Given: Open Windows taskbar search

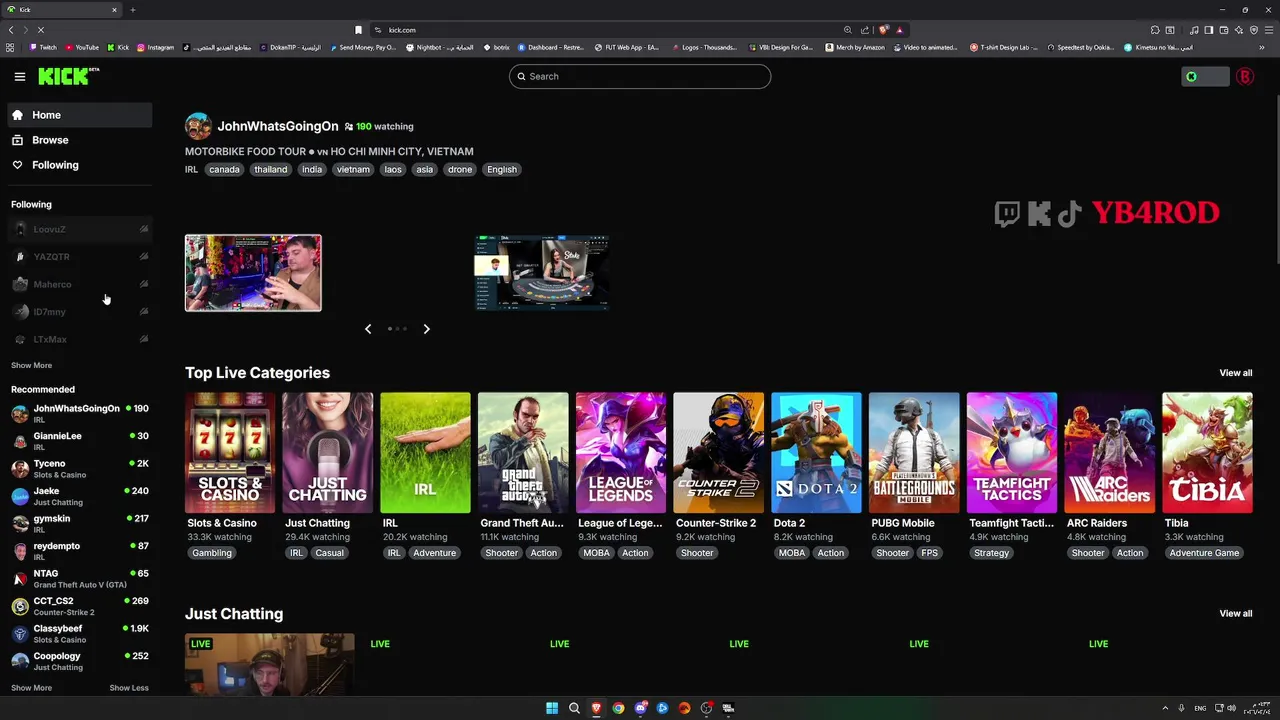Looking at the screenshot, I should (574, 708).
